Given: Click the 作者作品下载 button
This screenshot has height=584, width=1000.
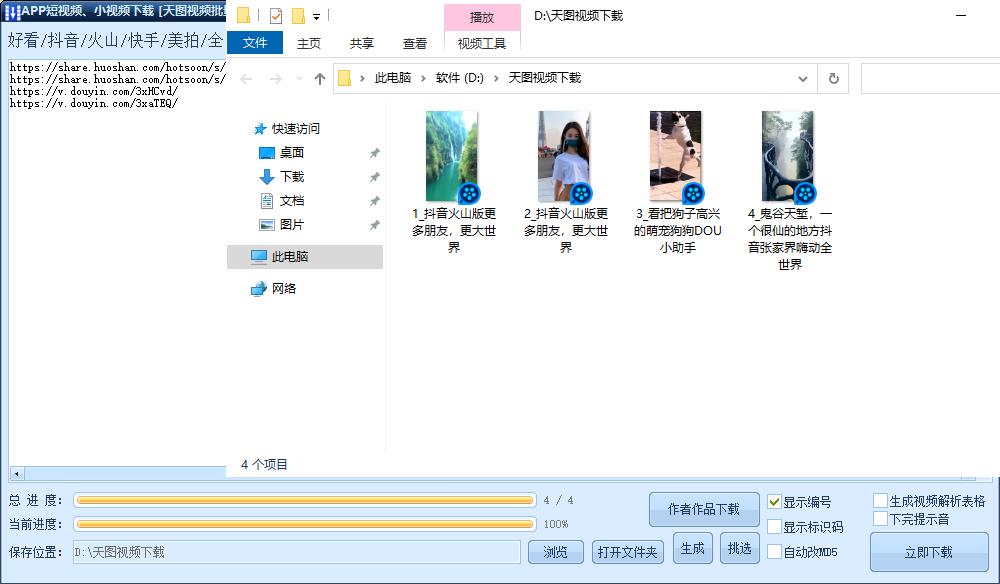Looking at the screenshot, I should coord(703,509).
